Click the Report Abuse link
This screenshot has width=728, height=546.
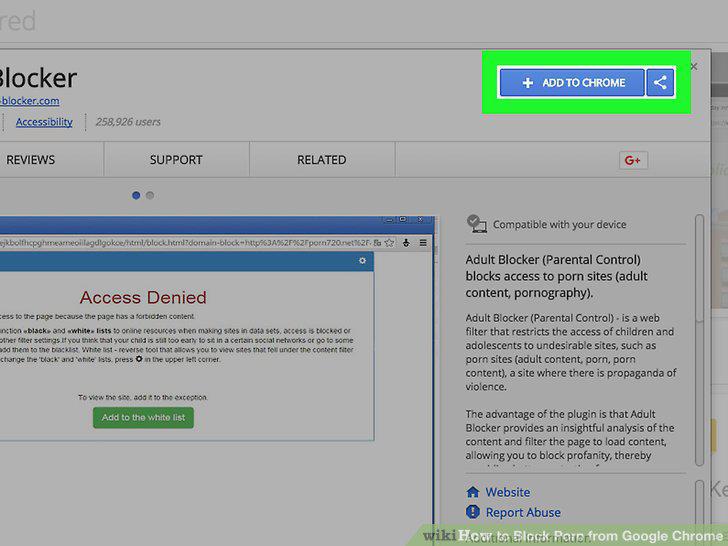[x=523, y=513]
